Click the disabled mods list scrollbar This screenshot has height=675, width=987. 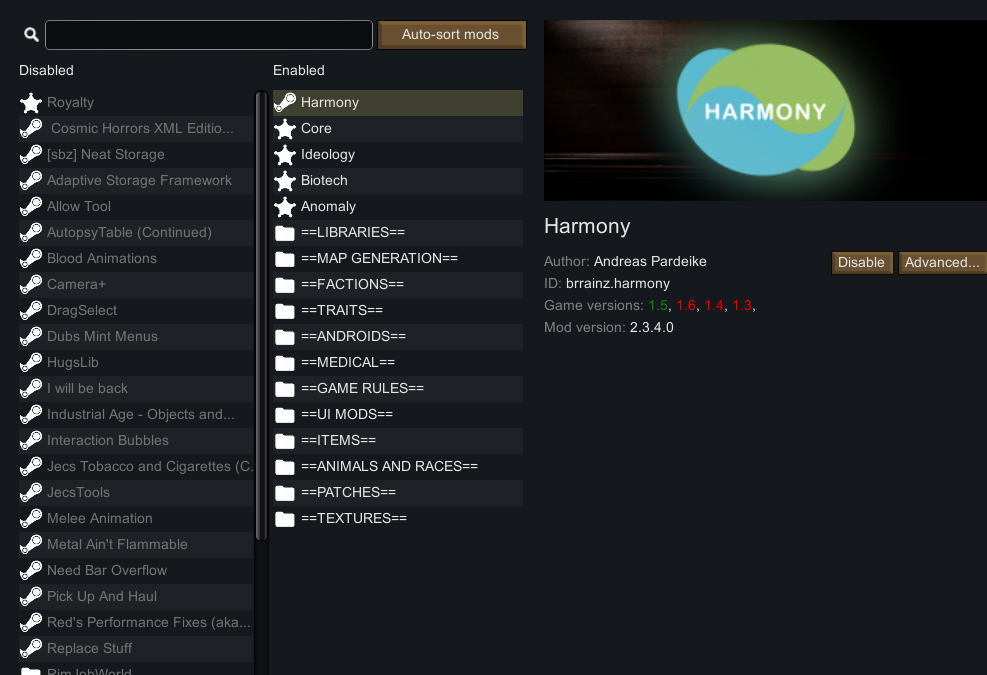click(x=261, y=316)
